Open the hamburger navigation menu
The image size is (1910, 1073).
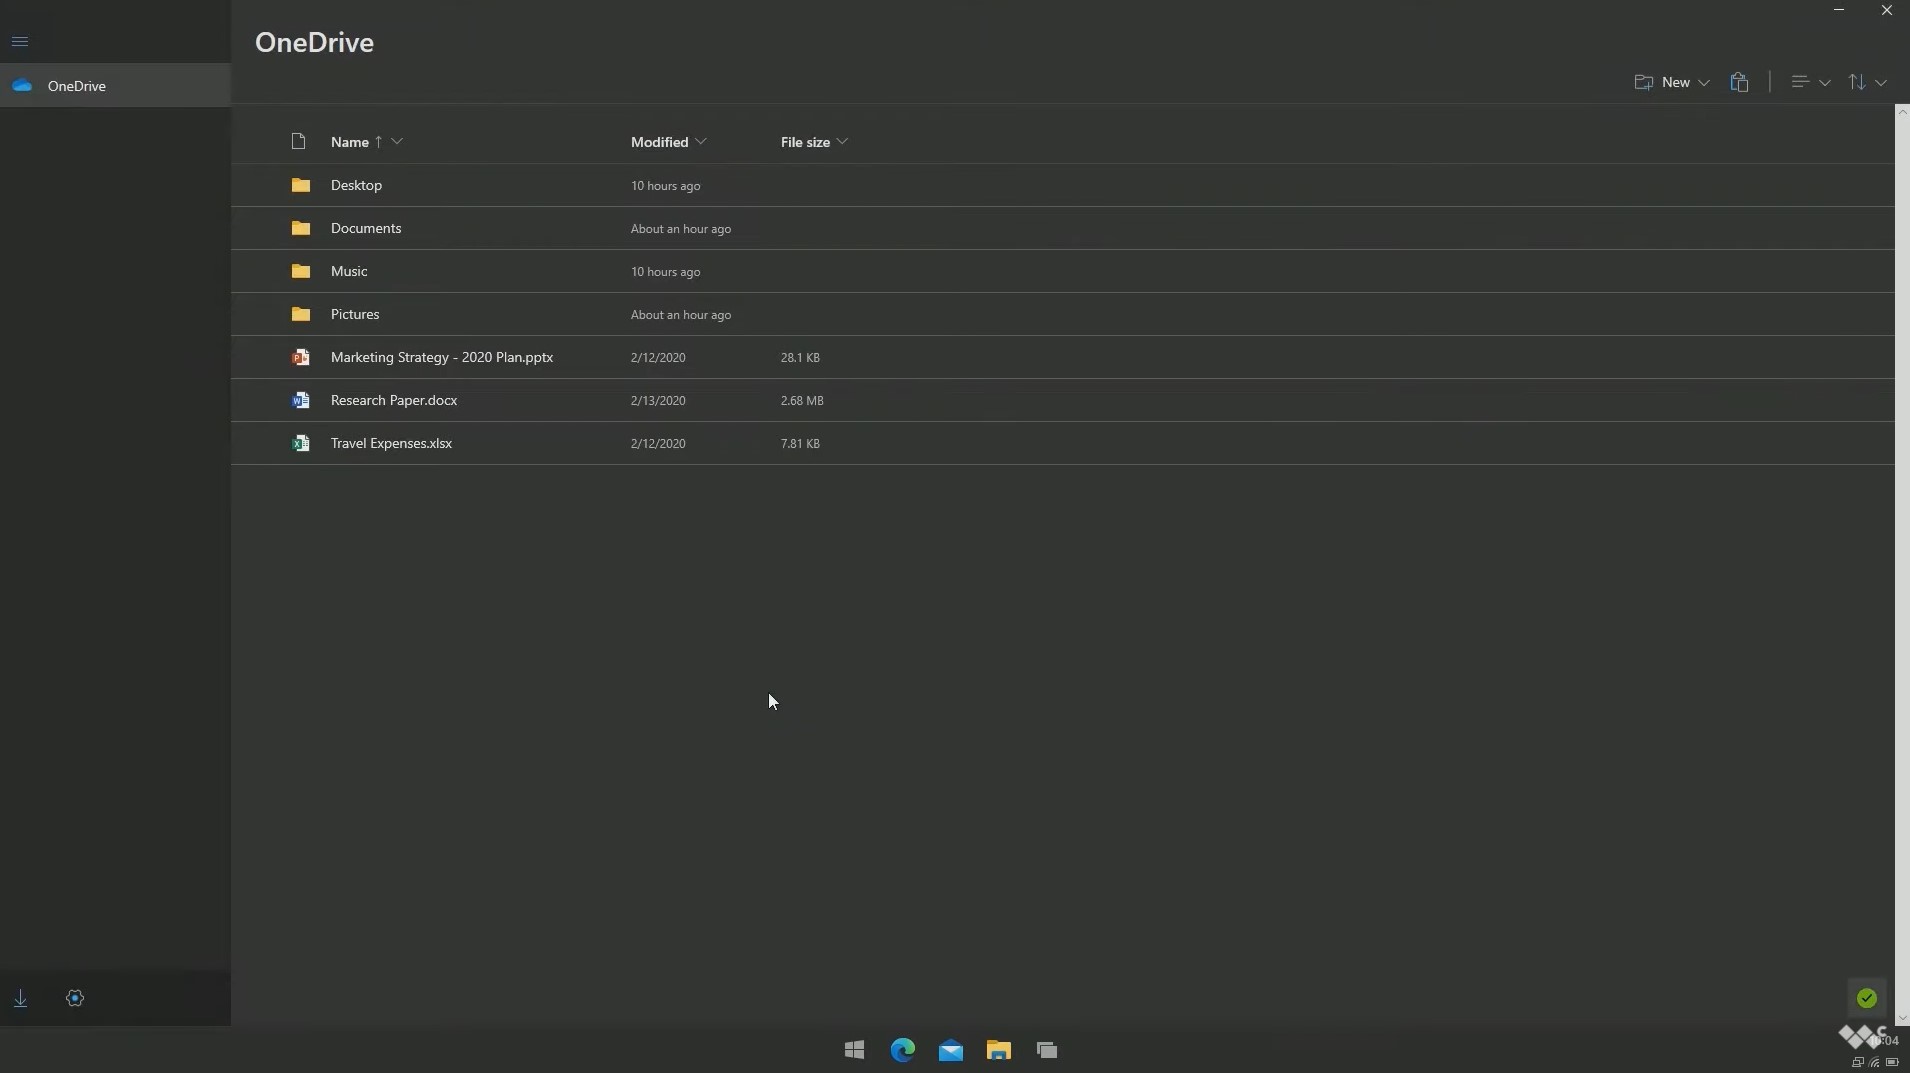pyautogui.click(x=20, y=41)
